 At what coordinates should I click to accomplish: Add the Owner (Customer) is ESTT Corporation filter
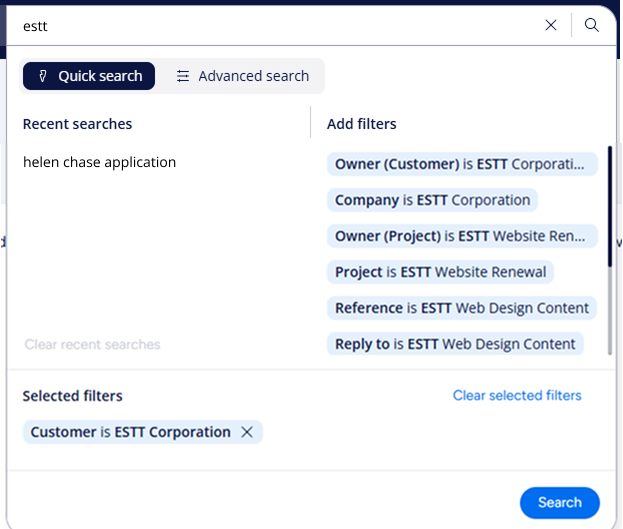tap(461, 164)
